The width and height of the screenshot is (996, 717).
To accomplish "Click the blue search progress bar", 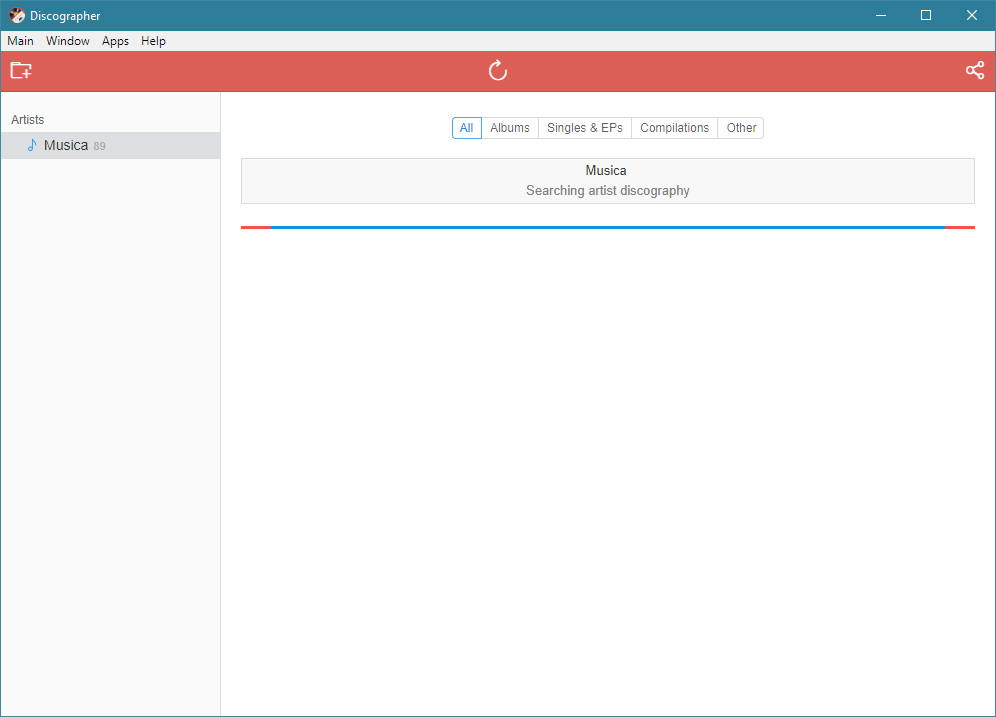I will pos(607,227).
